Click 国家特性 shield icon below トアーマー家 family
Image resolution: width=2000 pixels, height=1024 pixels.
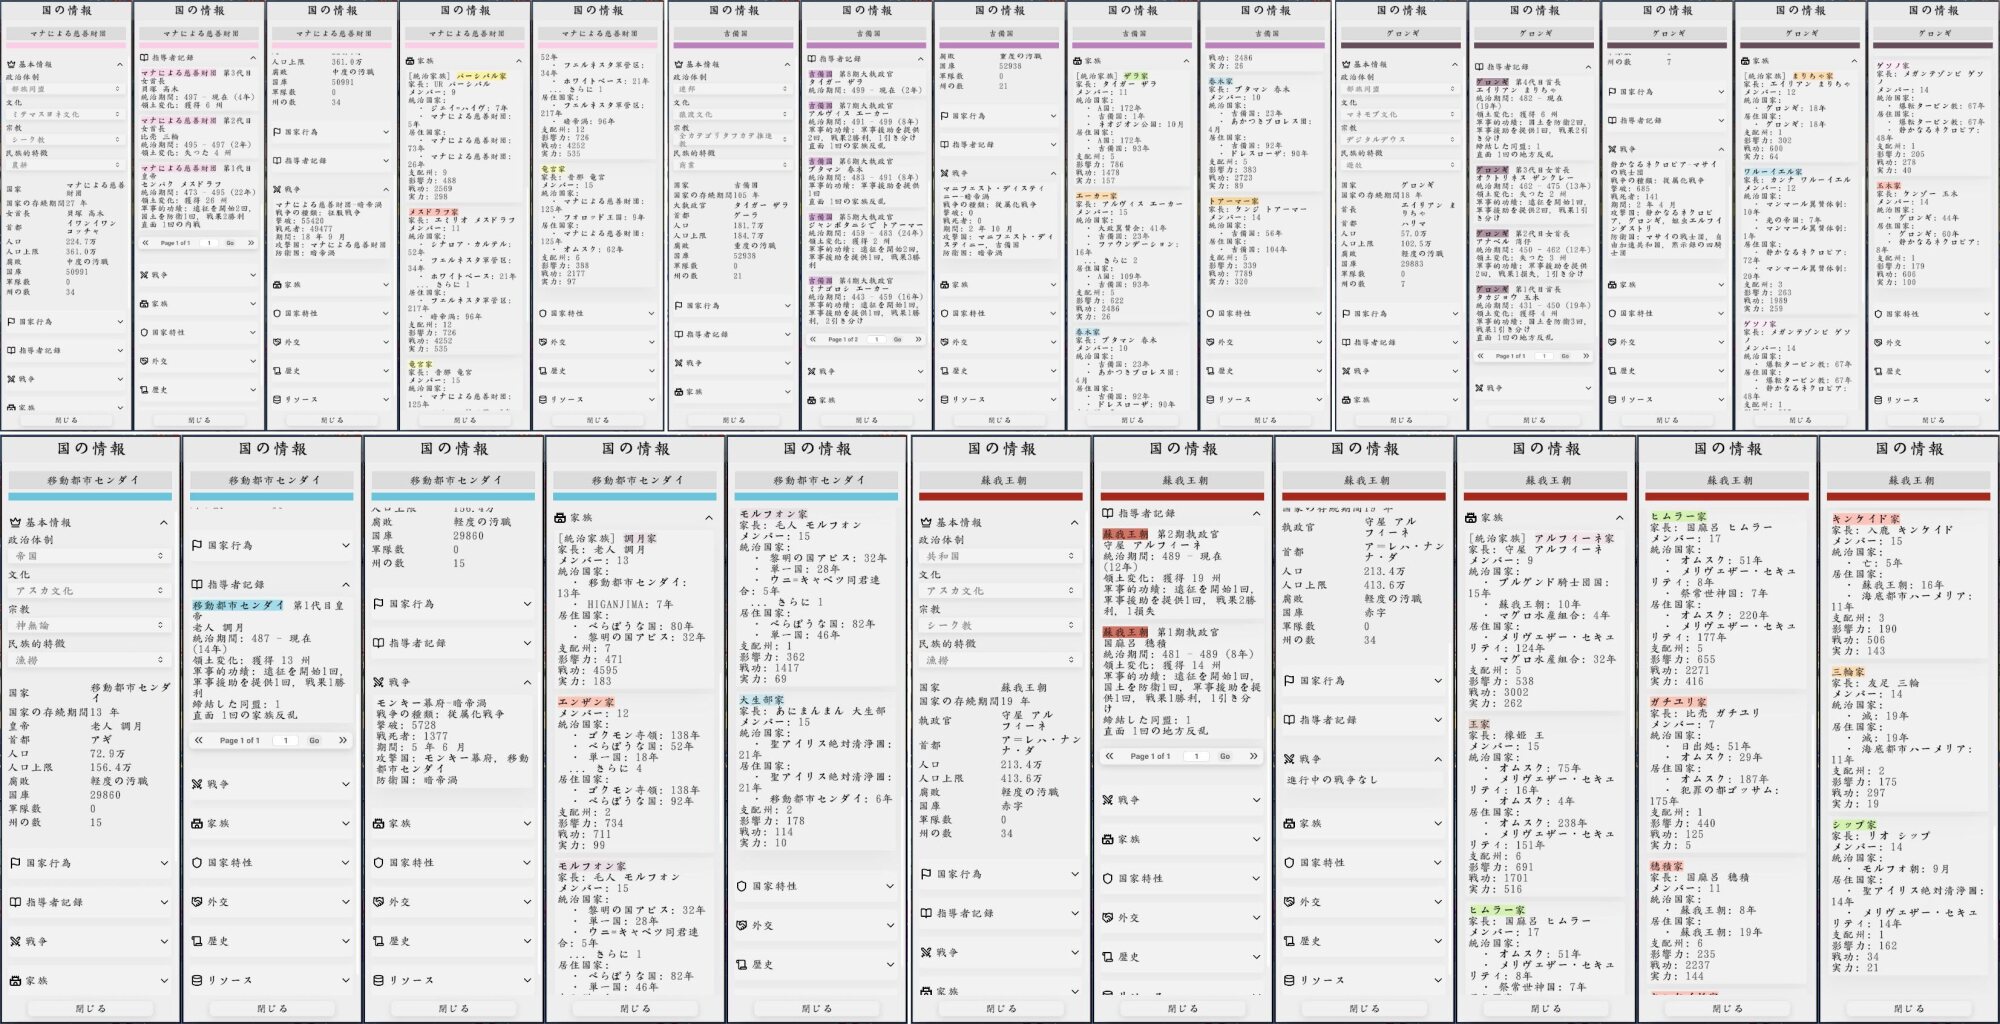click(x=1211, y=313)
